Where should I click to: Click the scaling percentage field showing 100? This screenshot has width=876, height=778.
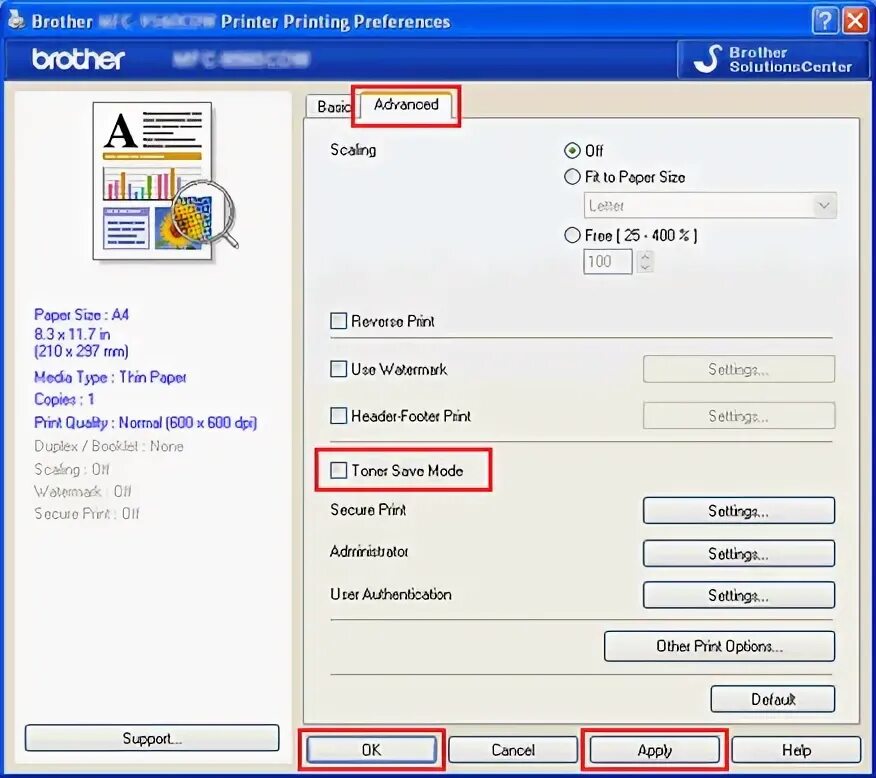[608, 261]
